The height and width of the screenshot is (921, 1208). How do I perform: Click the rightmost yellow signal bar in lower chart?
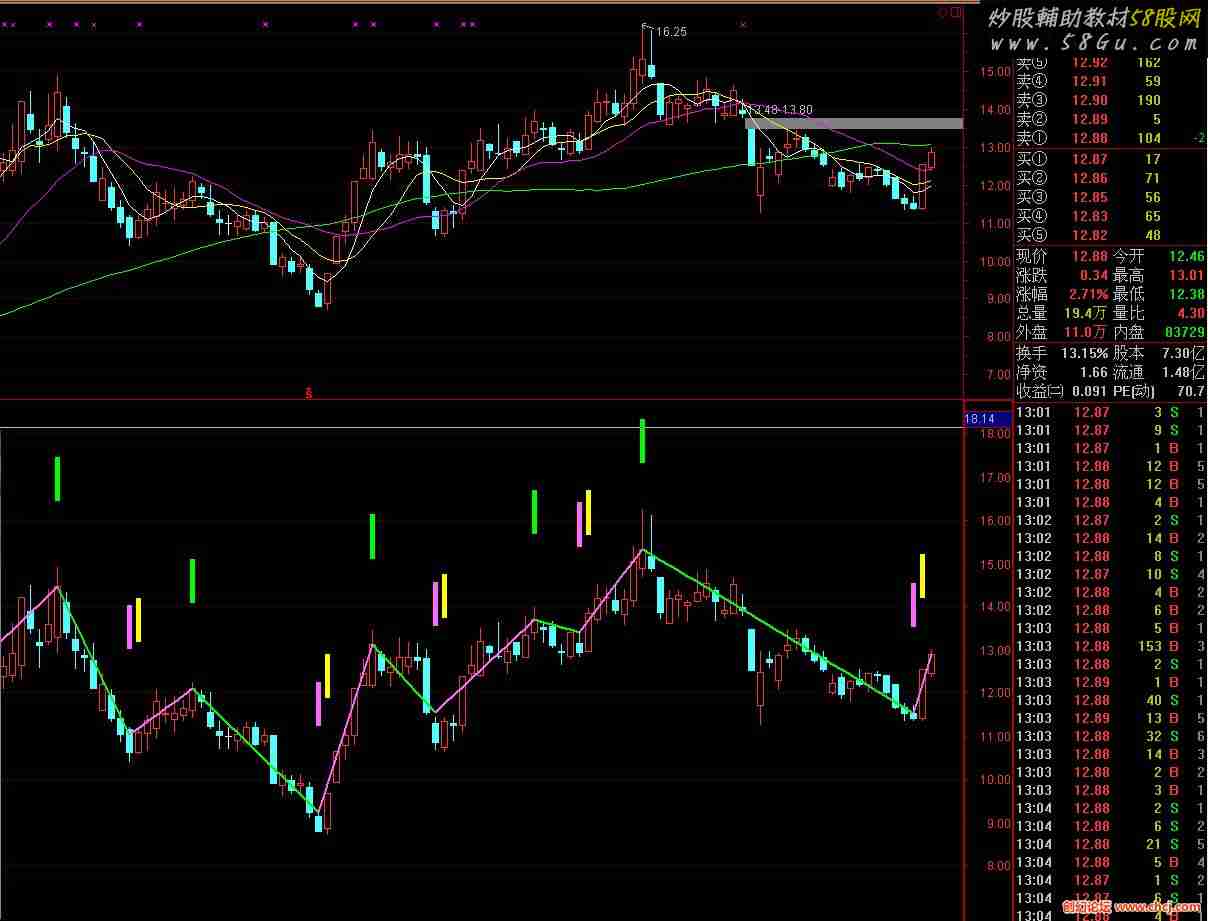pos(922,576)
